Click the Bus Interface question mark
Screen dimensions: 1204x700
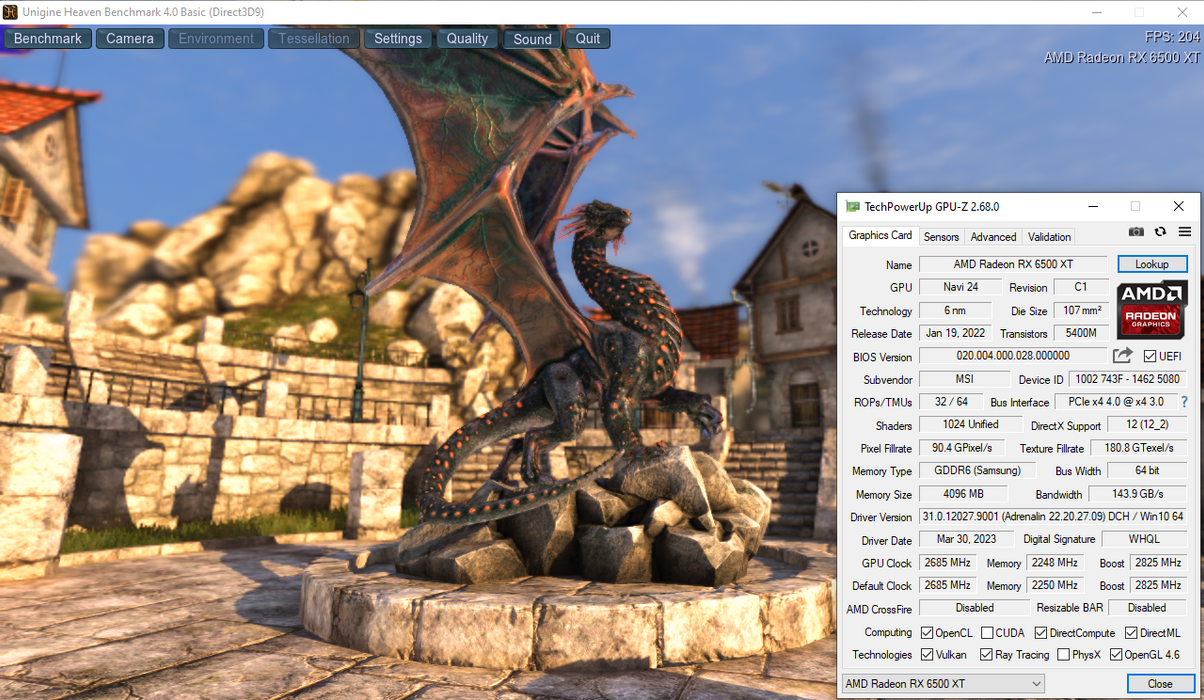point(1184,402)
